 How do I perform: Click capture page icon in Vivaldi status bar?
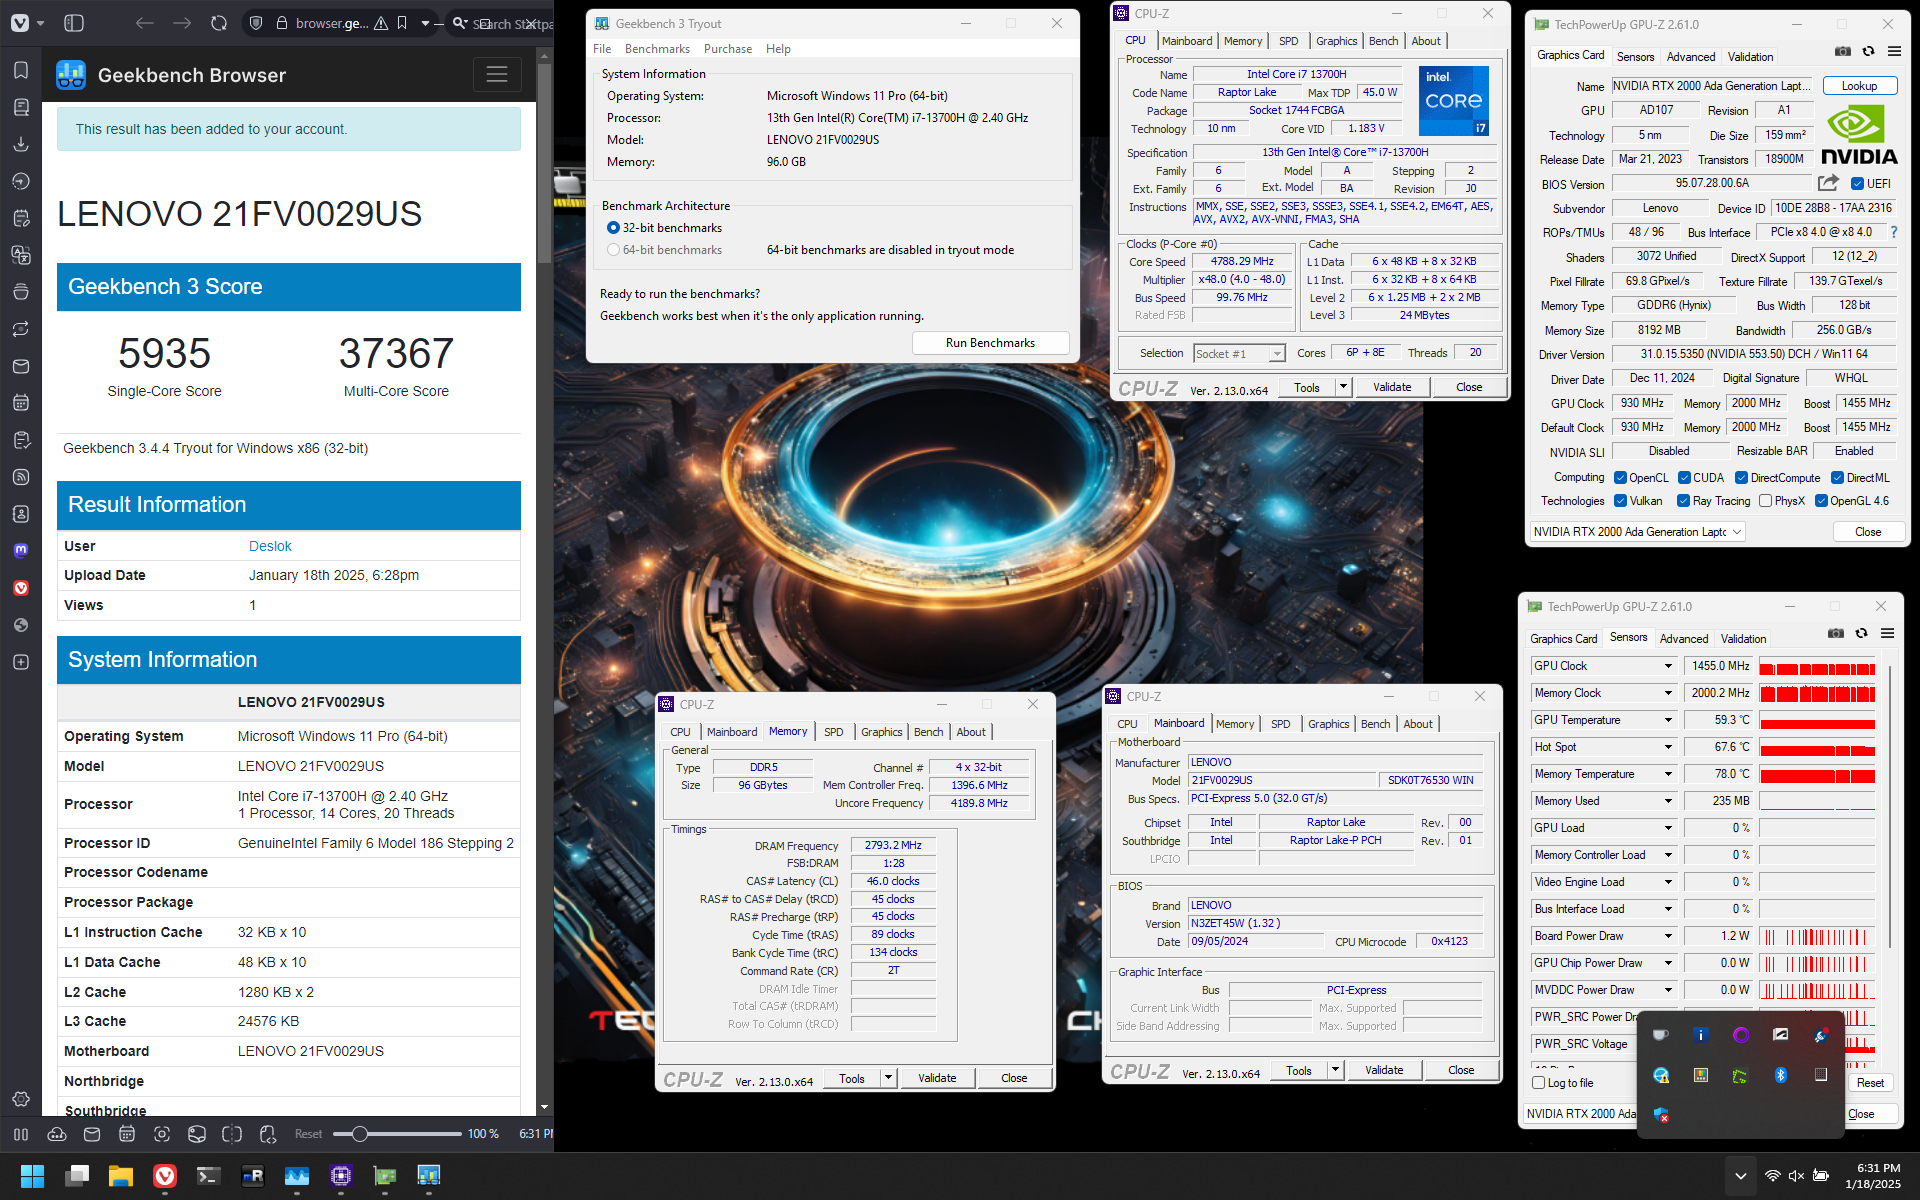pyautogui.click(x=162, y=1134)
